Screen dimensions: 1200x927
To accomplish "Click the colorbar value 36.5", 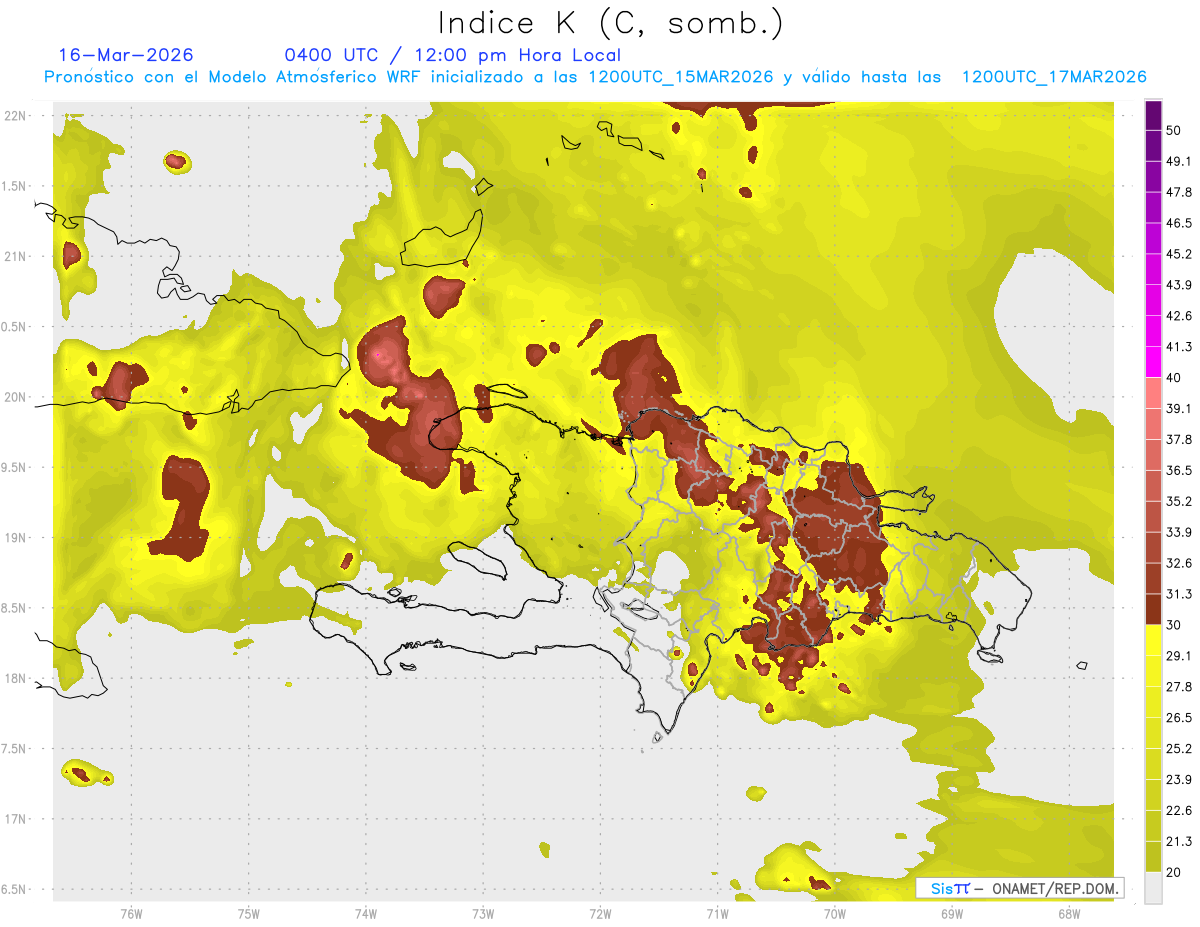I will click(1179, 470).
